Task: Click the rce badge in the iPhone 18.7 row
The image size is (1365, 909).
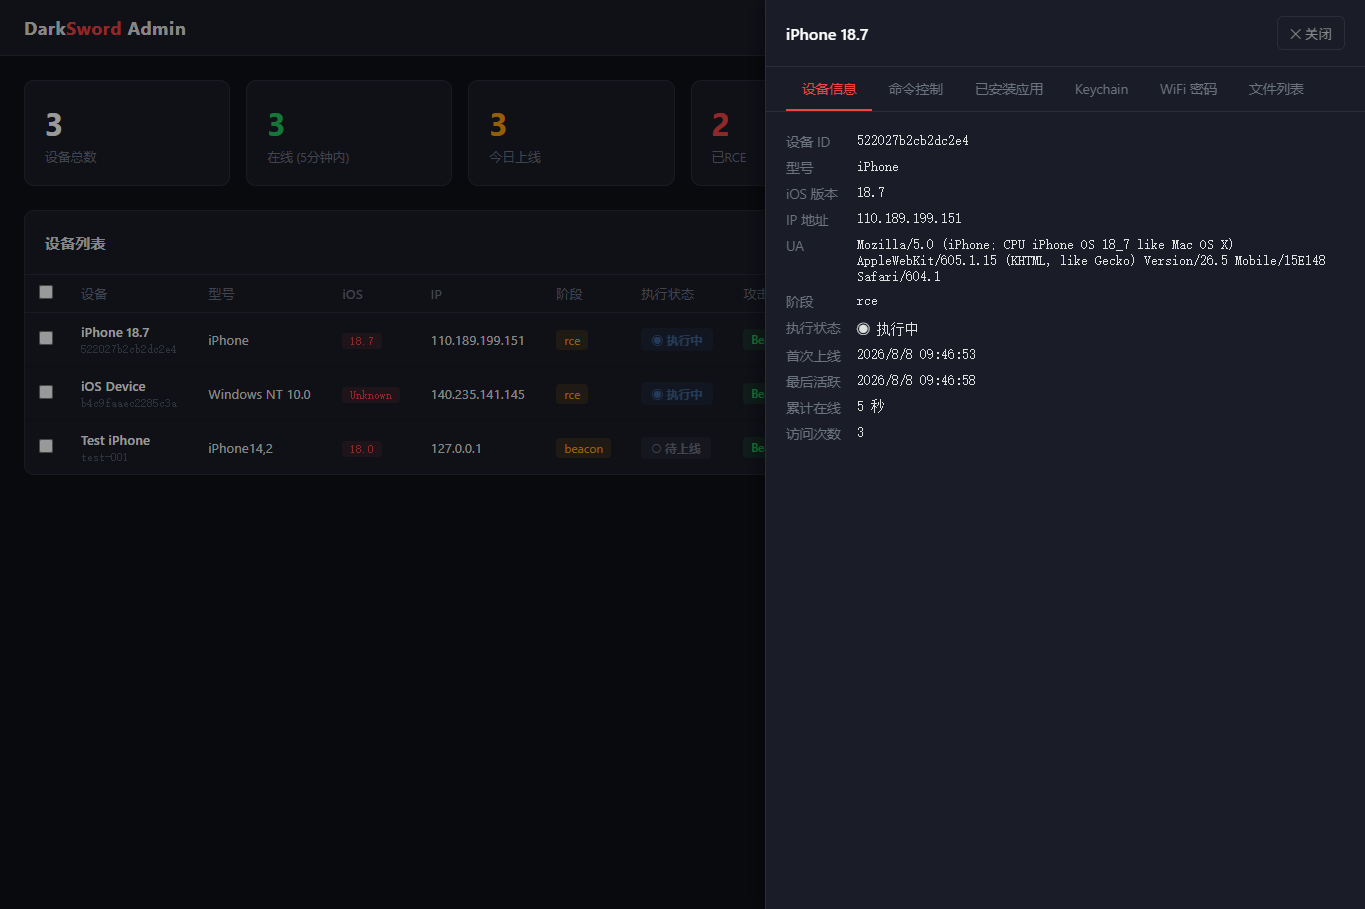Action: pos(572,341)
